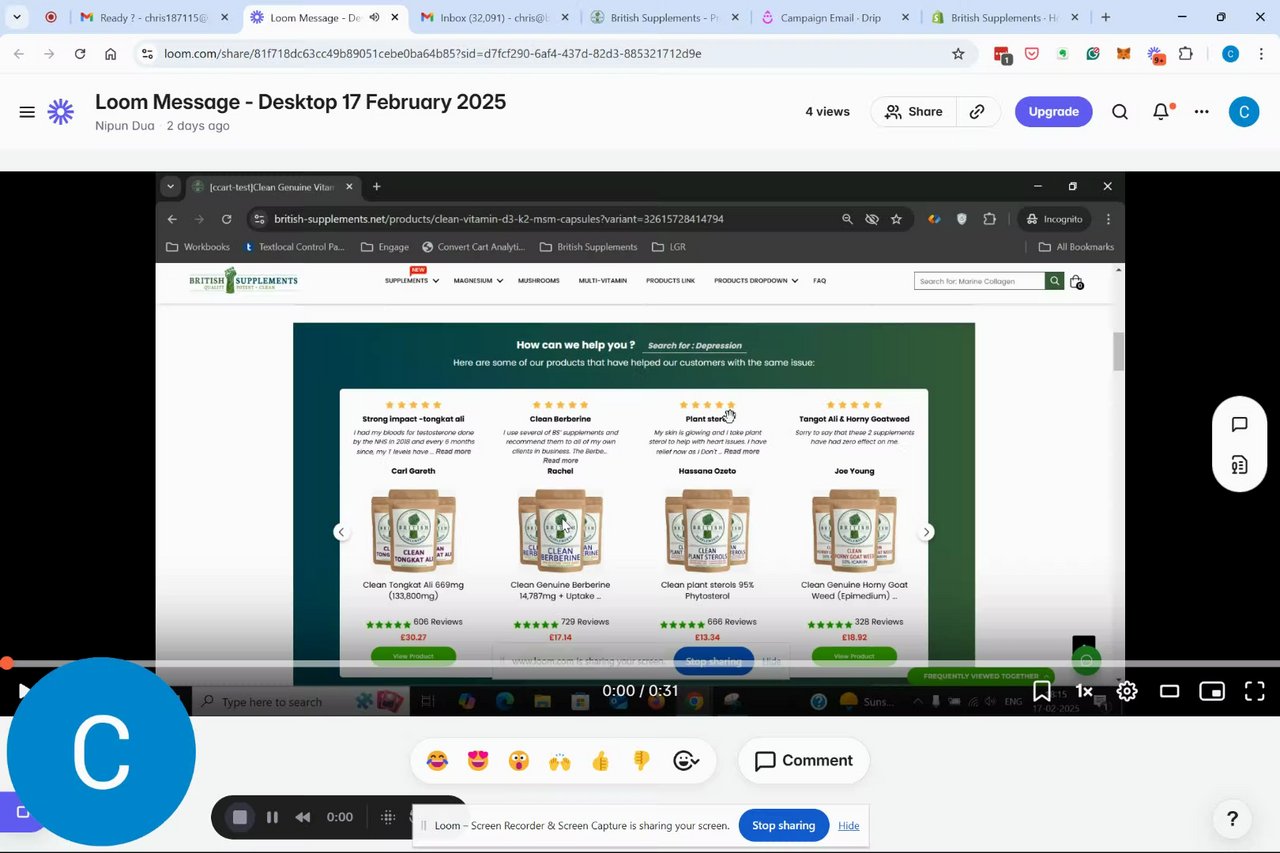The width and height of the screenshot is (1280, 853).
Task: Open Pocket extension icon
Action: click(x=1031, y=54)
